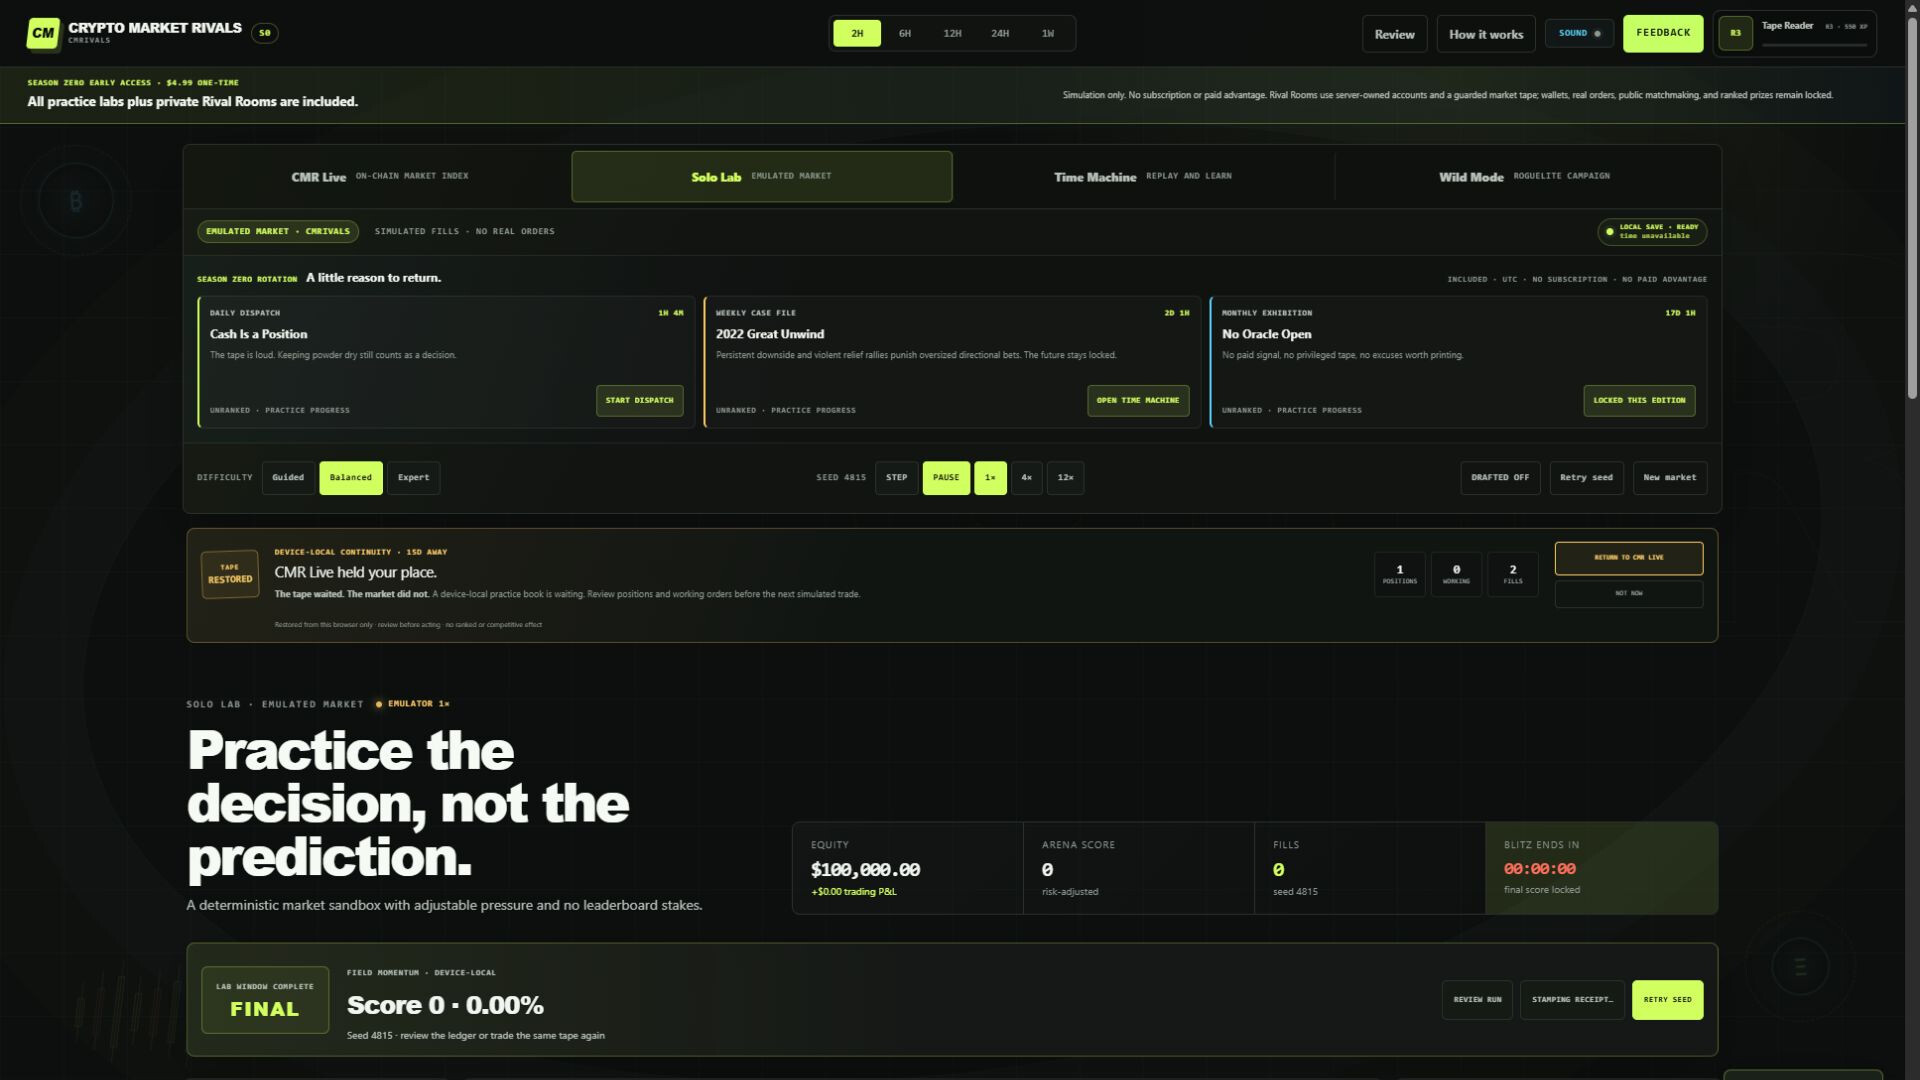The height and width of the screenshot is (1080, 1920).
Task: Click the CM logo icon
Action: (x=43, y=33)
